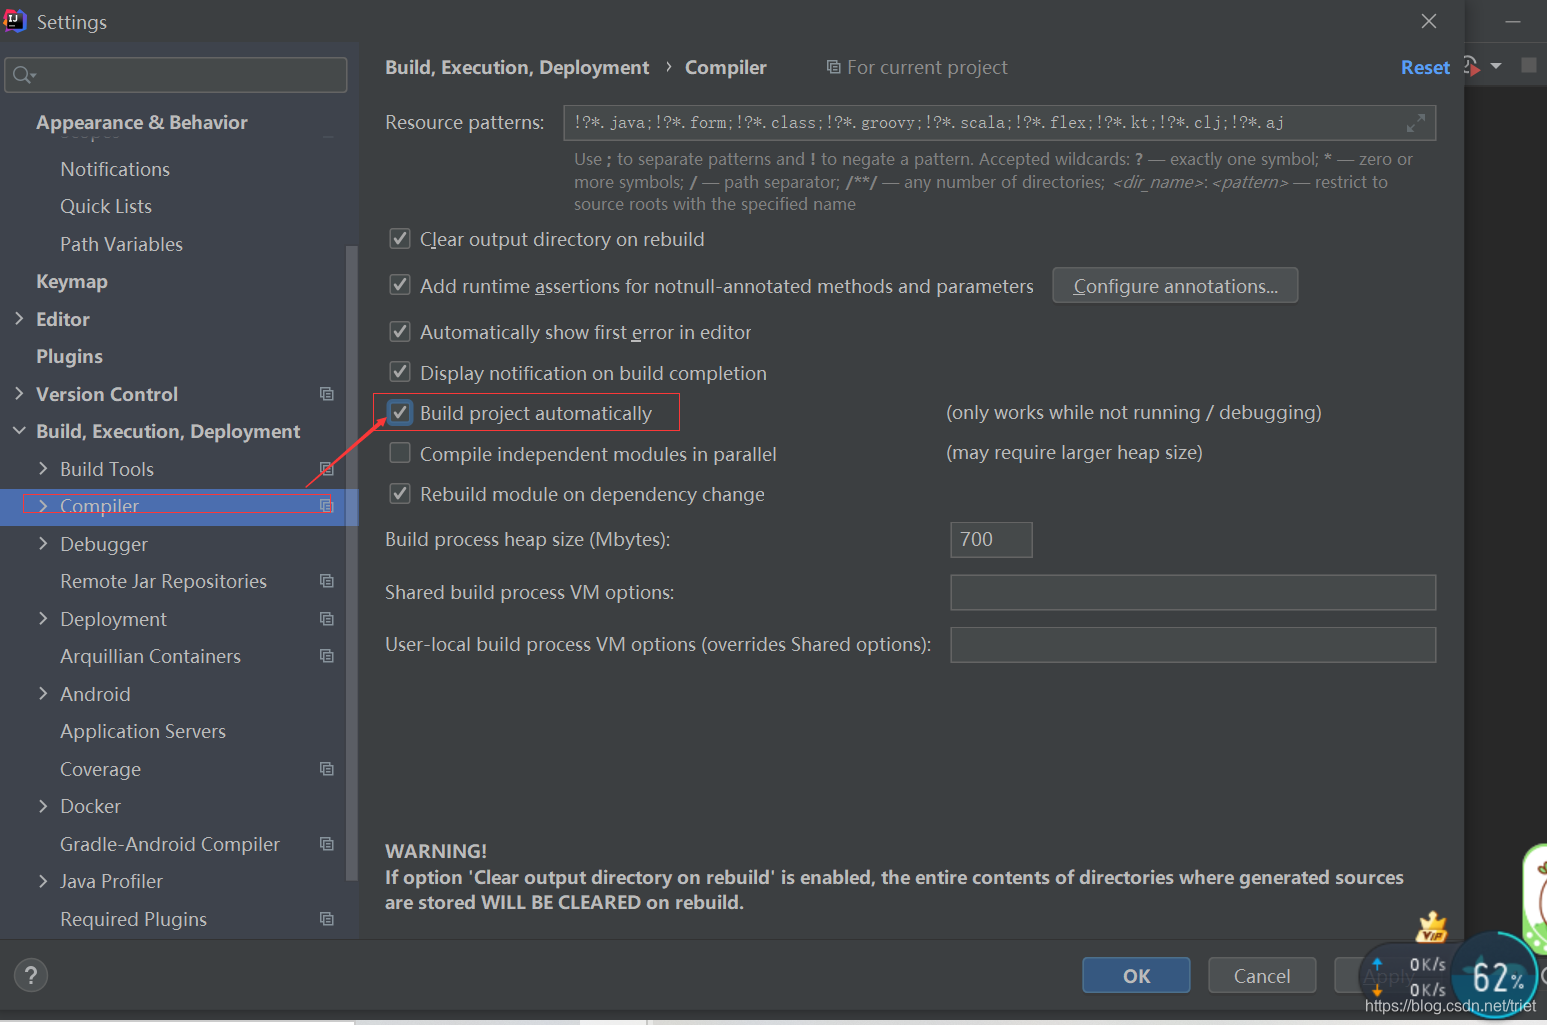Select Required Plugins in settings tree
This screenshot has height=1025, width=1547.
(133, 919)
